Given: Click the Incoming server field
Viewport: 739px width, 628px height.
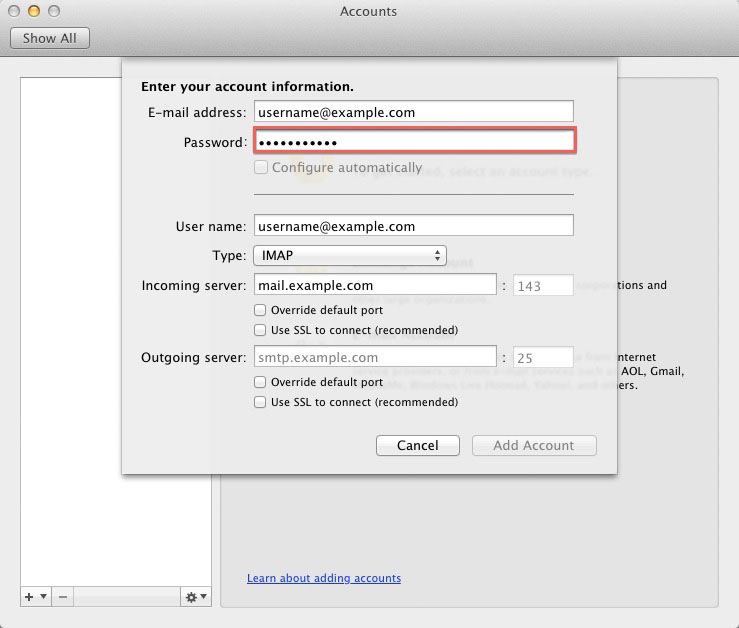Looking at the screenshot, I should click(375, 286).
